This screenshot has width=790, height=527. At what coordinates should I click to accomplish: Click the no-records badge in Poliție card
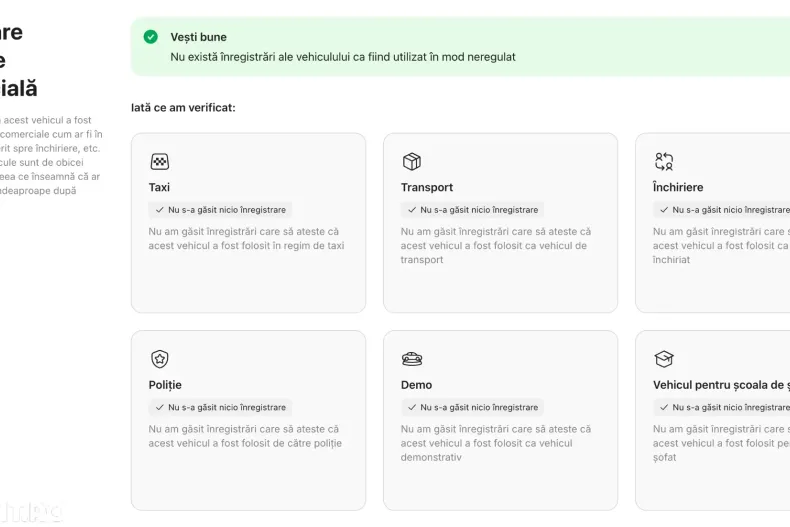[x=220, y=408]
